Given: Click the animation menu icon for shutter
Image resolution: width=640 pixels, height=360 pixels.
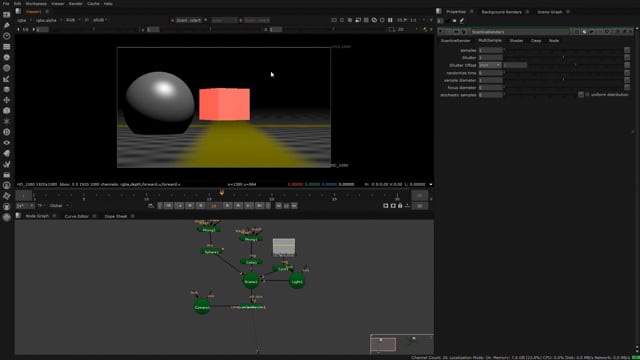Looking at the screenshot, I should click(627, 58).
